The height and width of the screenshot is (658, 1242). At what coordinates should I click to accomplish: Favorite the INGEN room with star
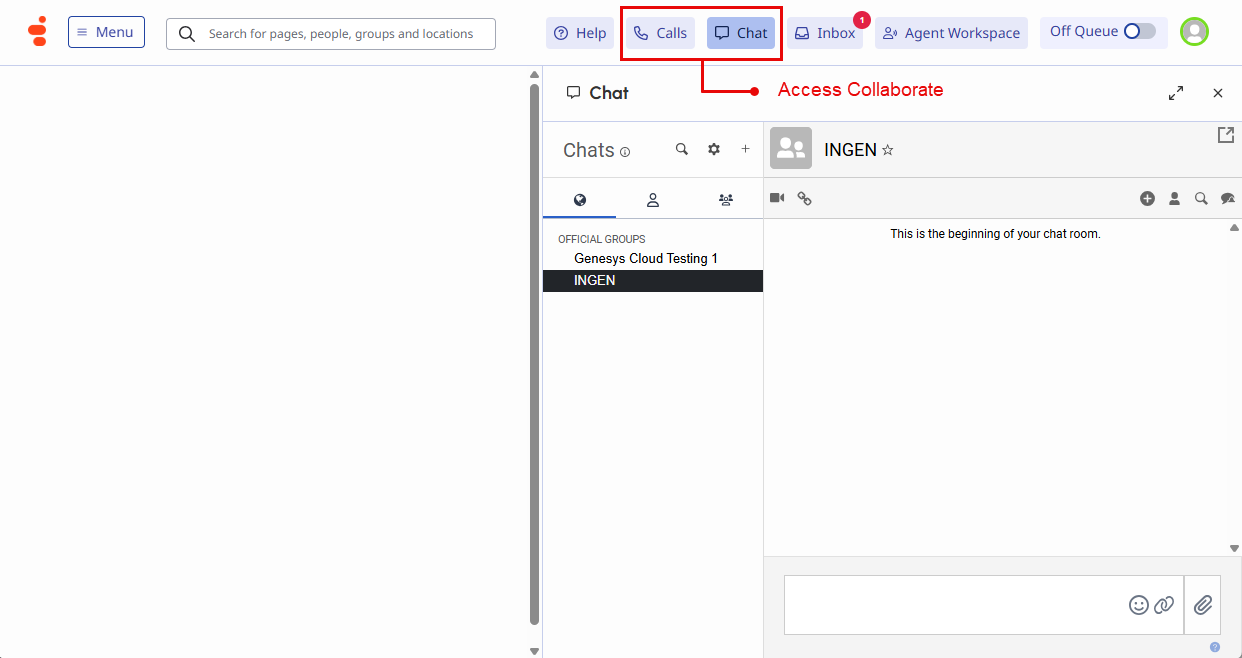point(887,150)
